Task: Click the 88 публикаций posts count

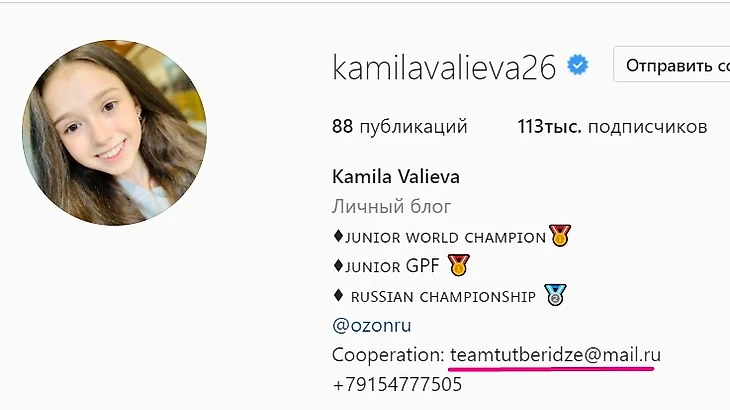Action: coord(399,126)
